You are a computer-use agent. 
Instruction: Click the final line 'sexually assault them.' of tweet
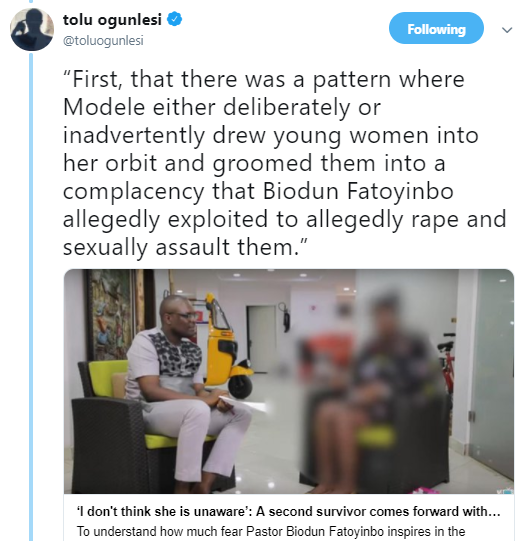[185, 247]
